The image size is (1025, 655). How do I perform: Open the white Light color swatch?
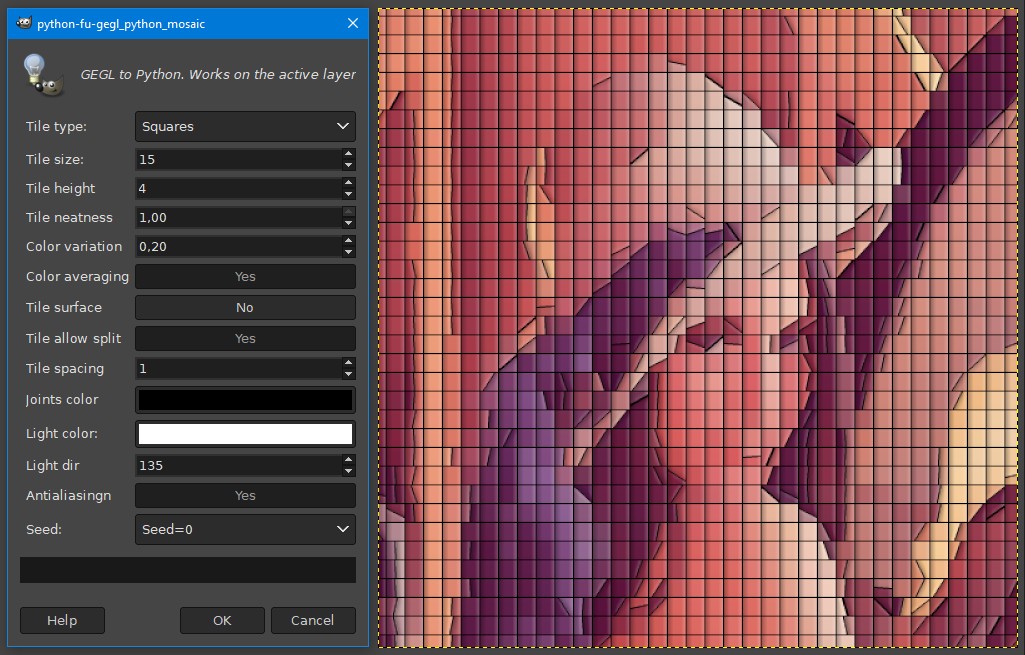(x=245, y=434)
